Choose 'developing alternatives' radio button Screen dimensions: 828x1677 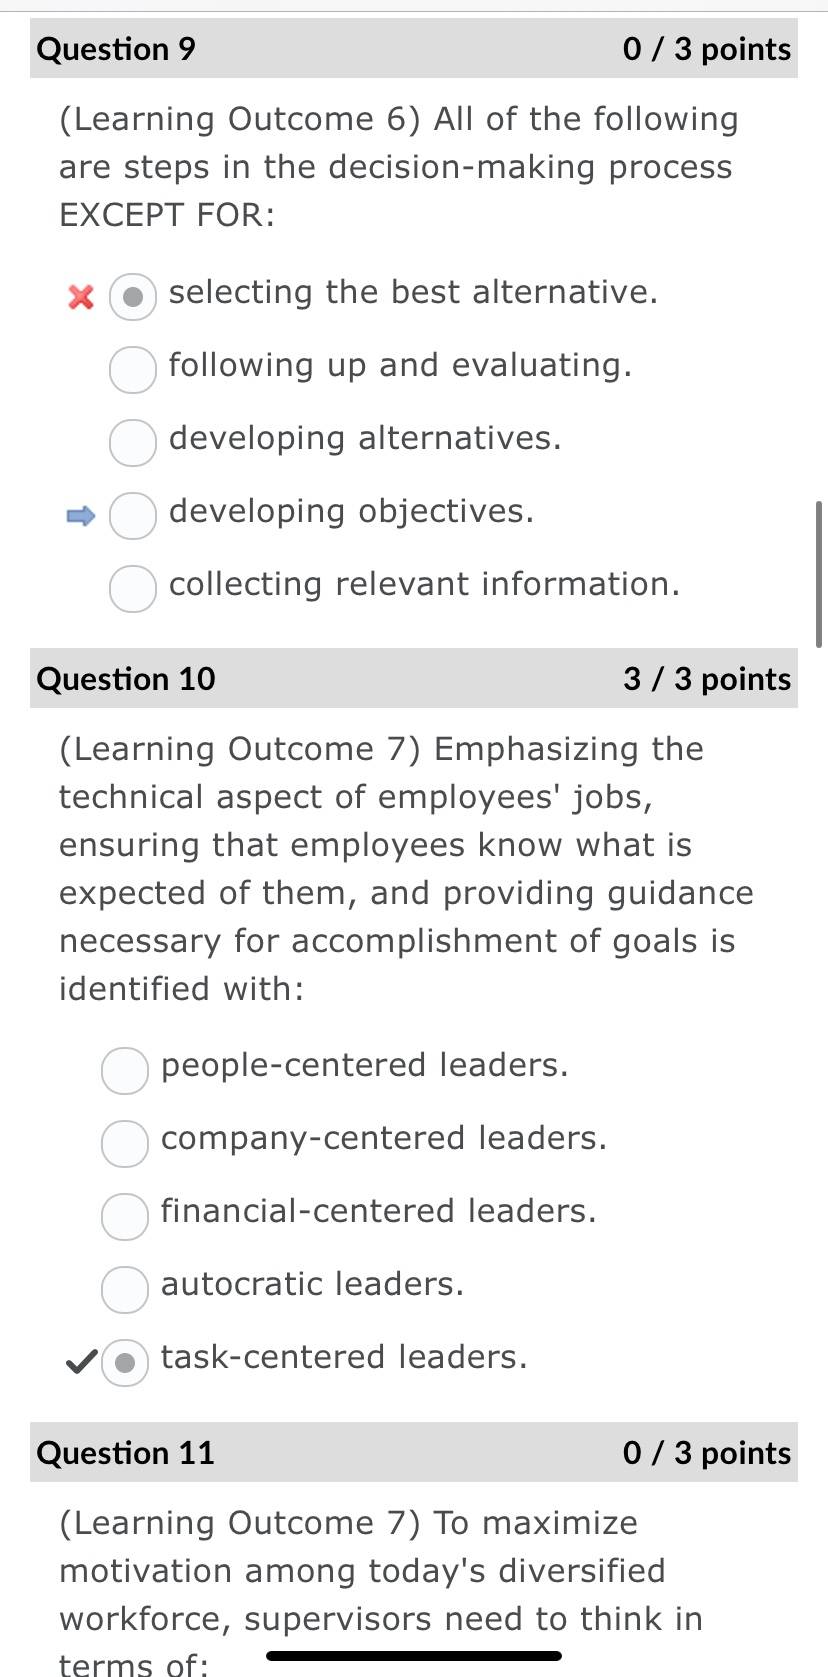(x=133, y=443)
